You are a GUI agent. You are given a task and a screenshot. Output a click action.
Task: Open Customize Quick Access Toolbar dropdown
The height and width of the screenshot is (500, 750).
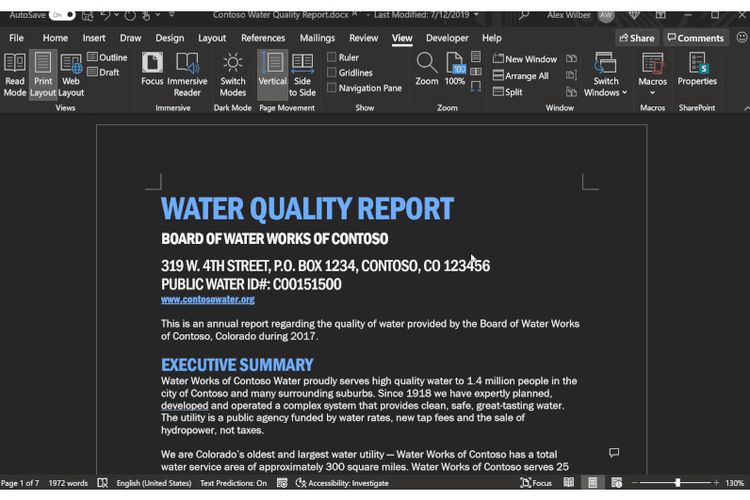click(172, 15)
